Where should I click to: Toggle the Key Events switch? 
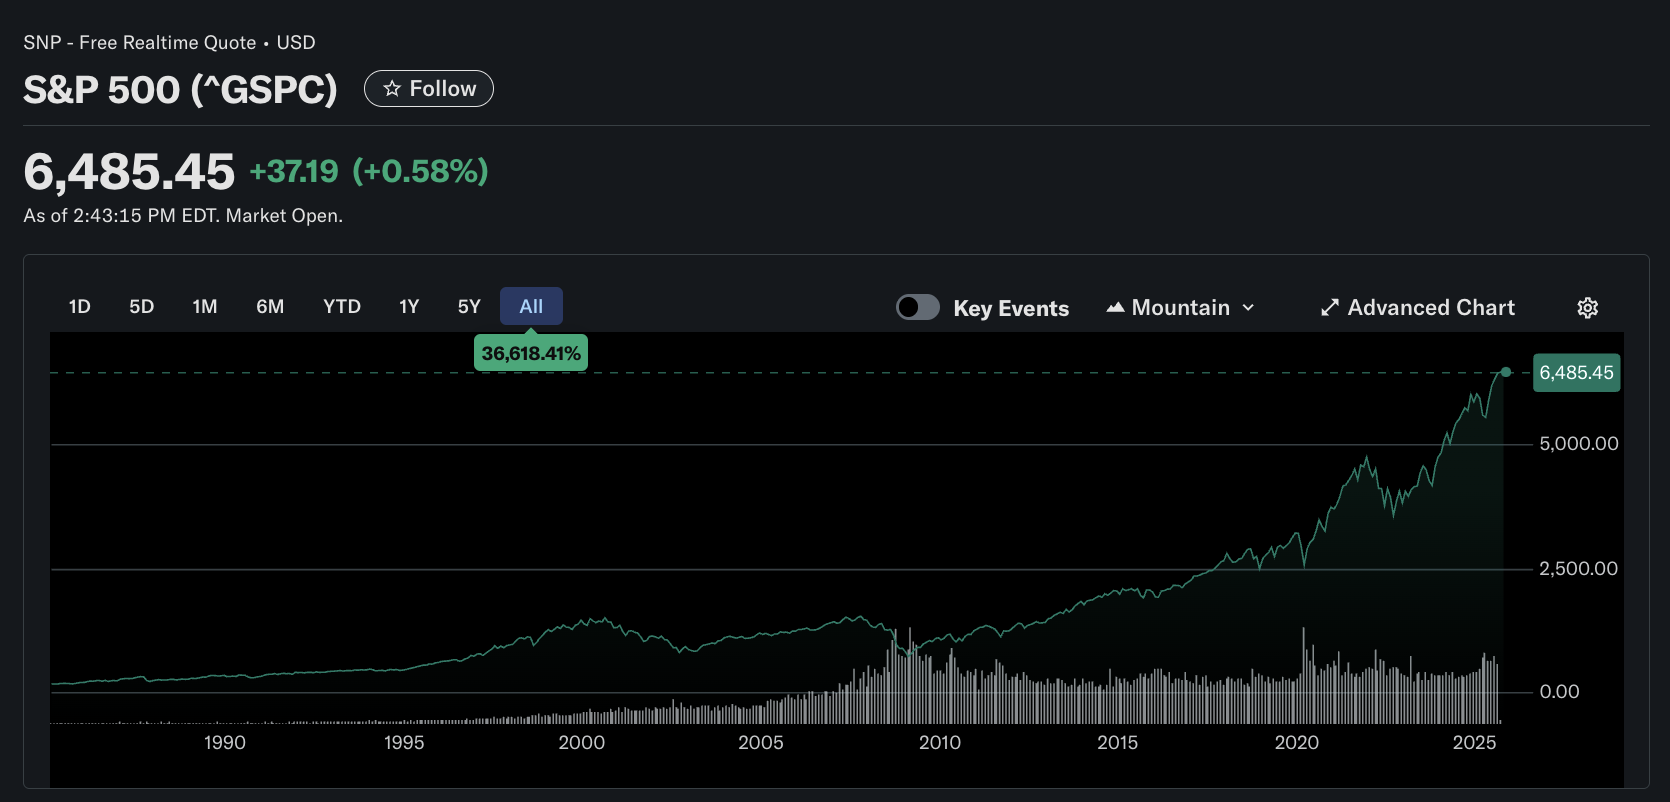click(917, 308)
